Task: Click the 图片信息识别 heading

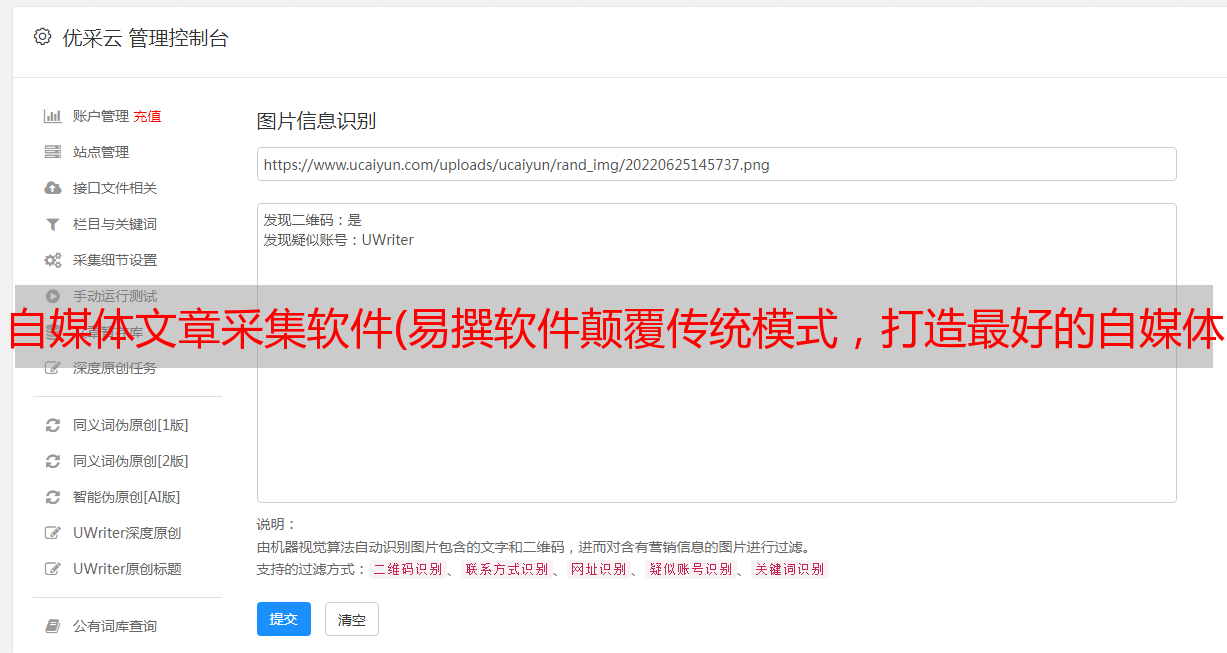Action: tap(316, 121)
